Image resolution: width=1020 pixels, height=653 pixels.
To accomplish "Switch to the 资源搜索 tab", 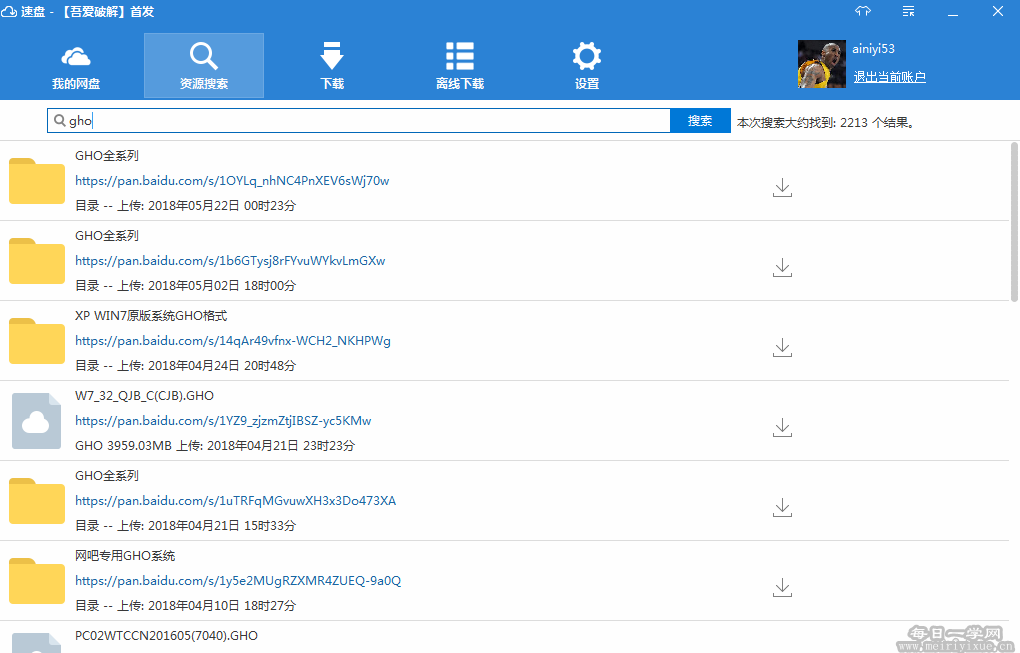I will pyautogui.click(x=204, y=66).
